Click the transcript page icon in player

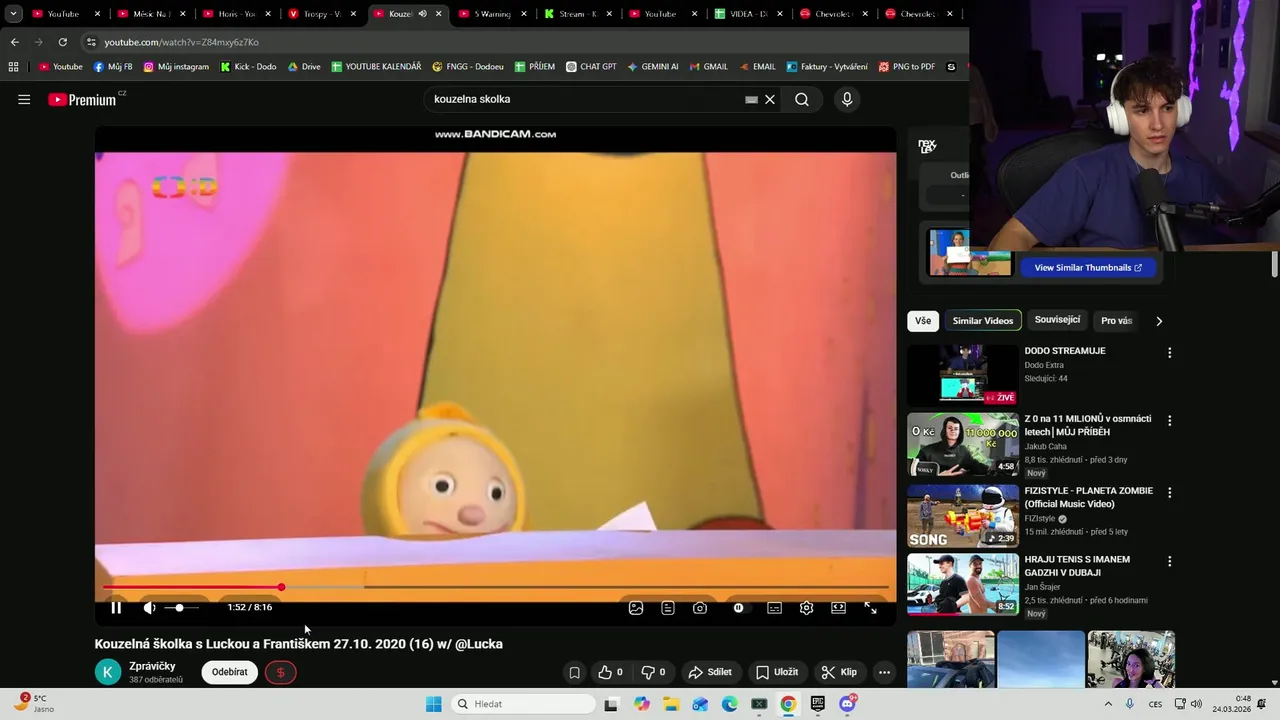668,607
